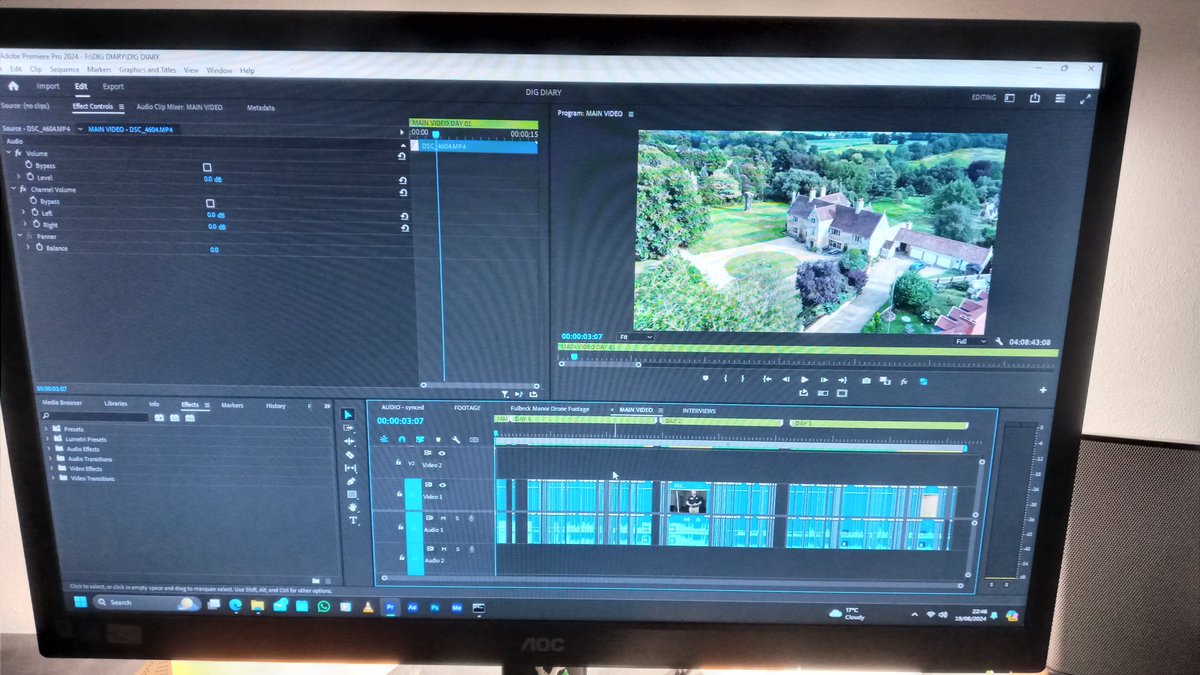
Task: Toggle Channel Volume Bypass checkbox
Action: 210,202
